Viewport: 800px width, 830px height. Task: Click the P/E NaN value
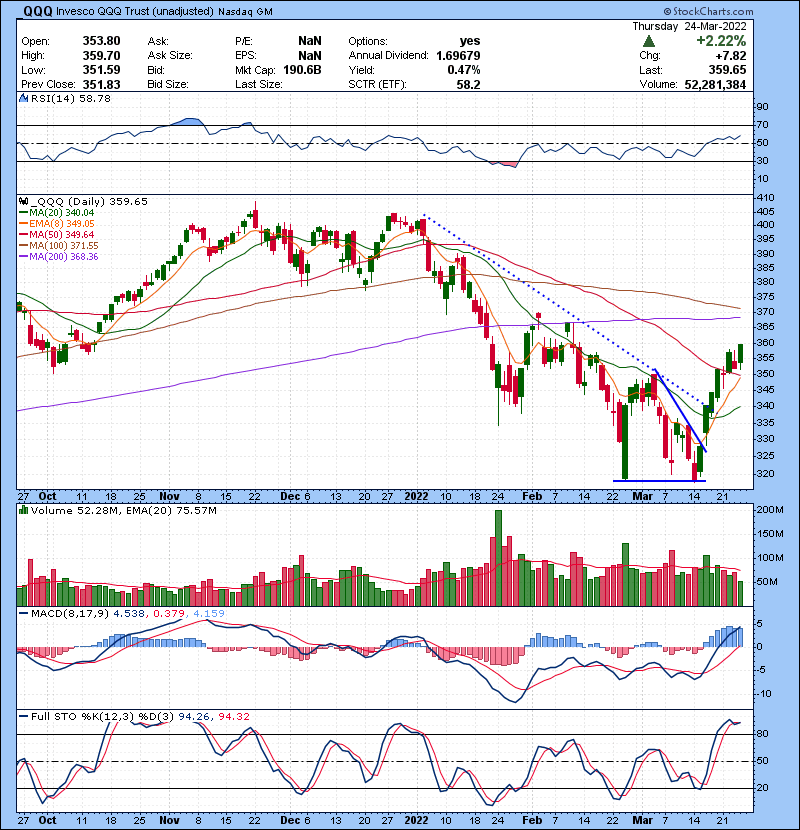pyautogui.click(x=310, y=41)
